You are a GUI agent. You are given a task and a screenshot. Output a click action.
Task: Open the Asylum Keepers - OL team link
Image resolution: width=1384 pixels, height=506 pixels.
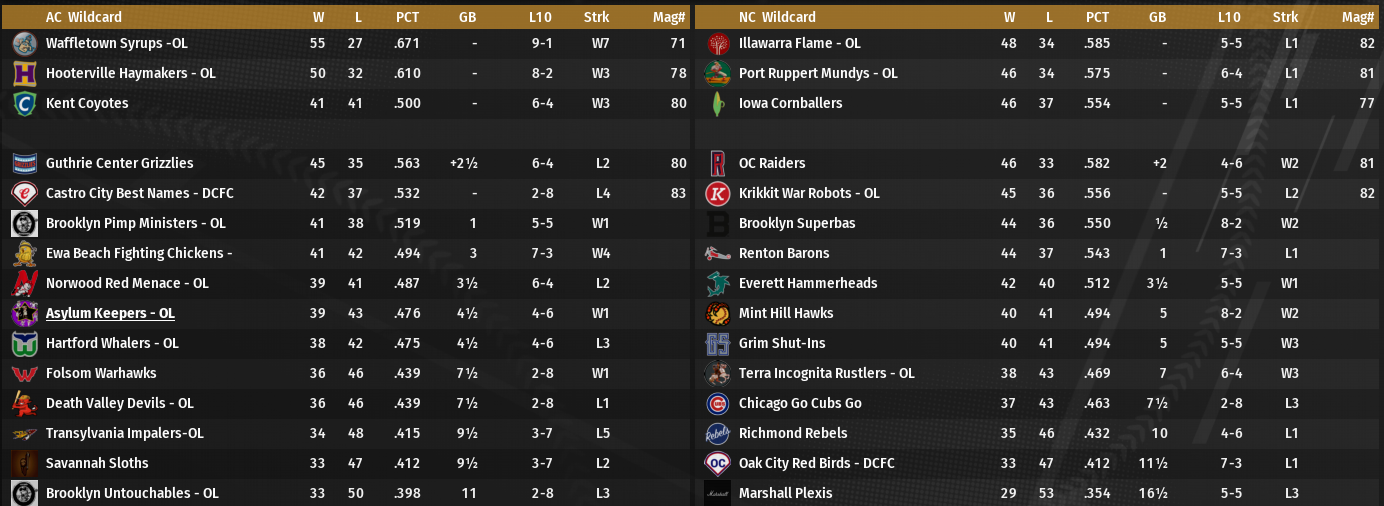click(x=110, y=313)
